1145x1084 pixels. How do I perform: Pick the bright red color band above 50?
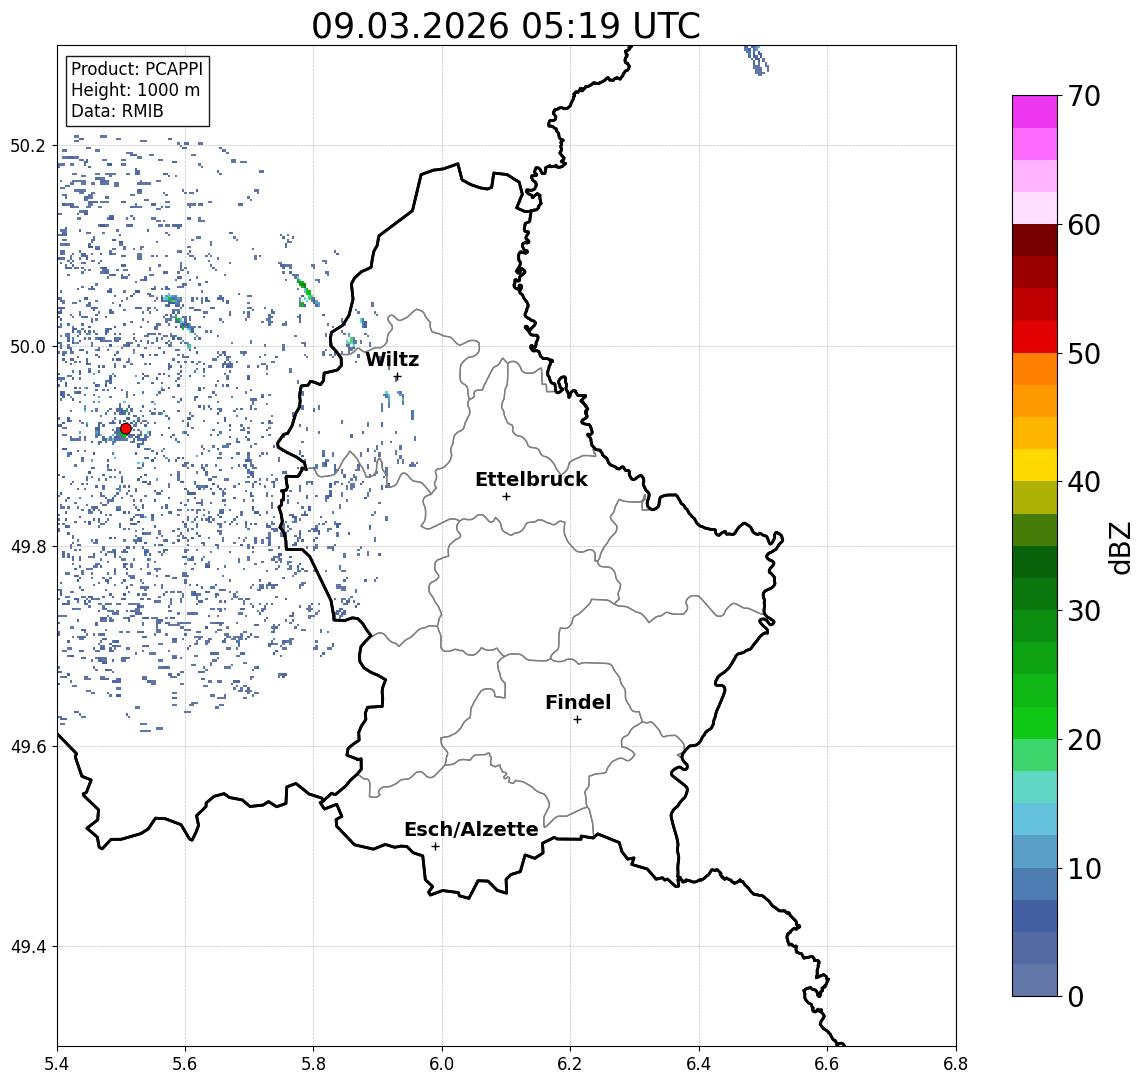pos(1035,337)
